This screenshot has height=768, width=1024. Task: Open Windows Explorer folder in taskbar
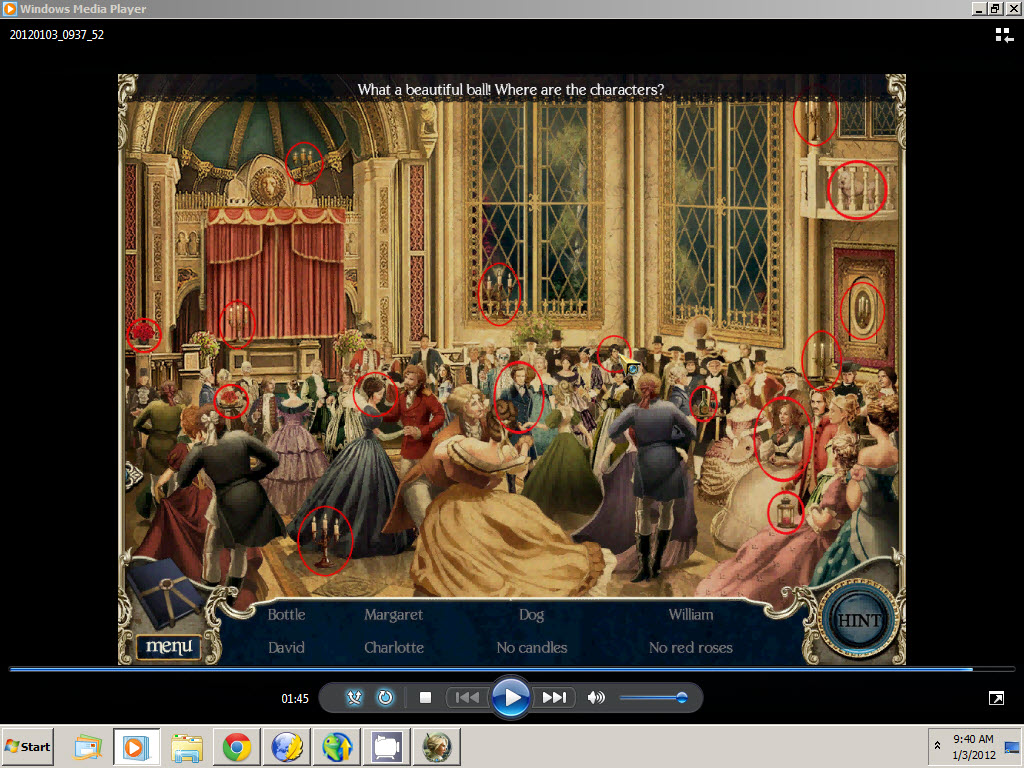click(x=186, y=747)
